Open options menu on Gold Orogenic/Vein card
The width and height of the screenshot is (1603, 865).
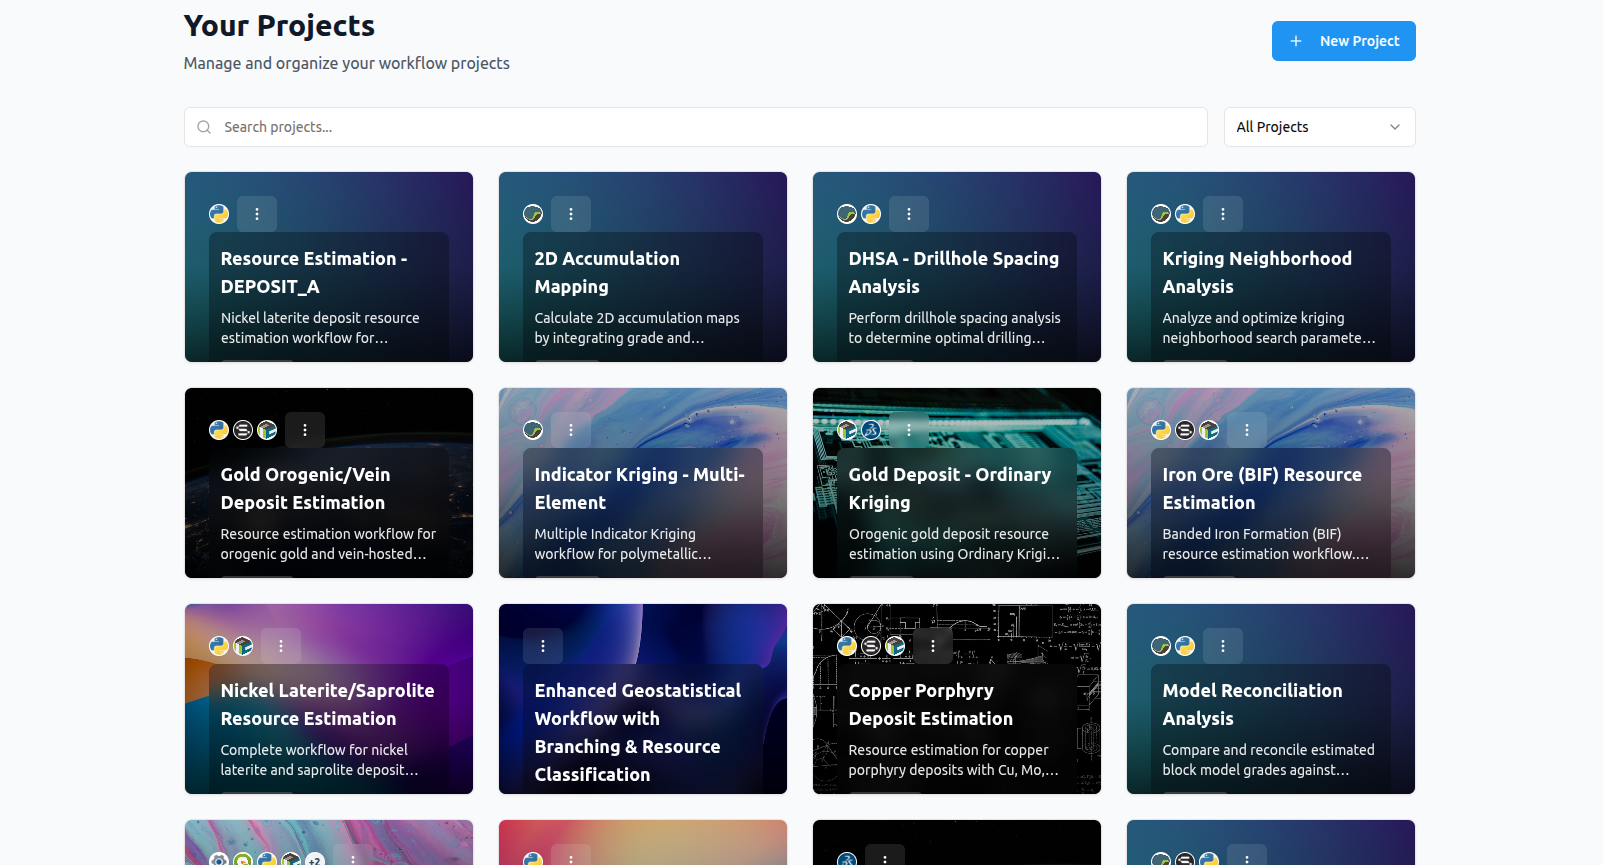305,430
